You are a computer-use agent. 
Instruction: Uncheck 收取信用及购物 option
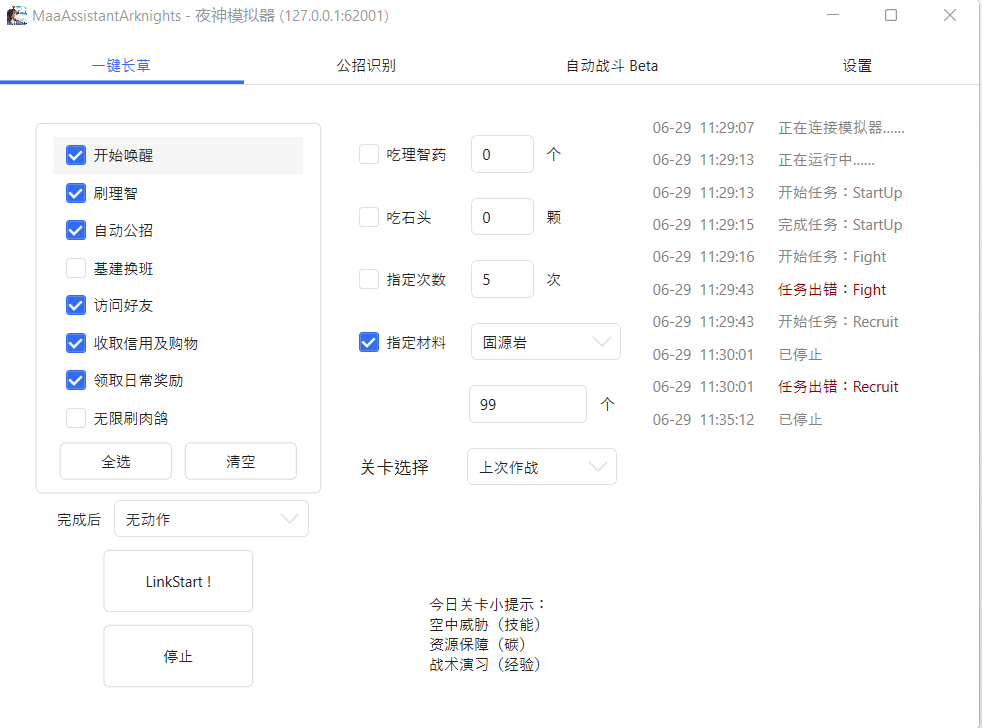click(x=76, y=343)
